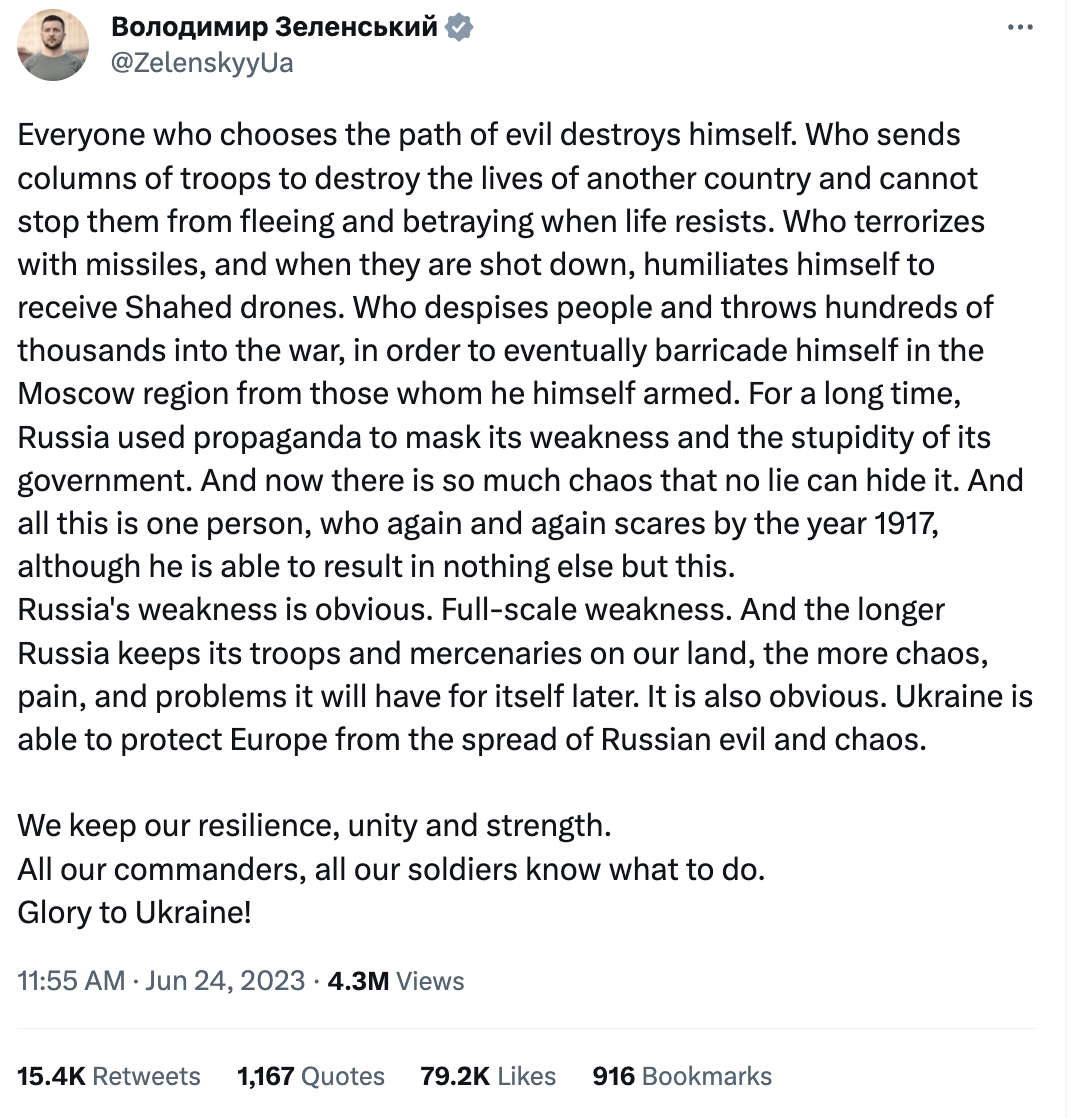Visit the @ZelenskyyUa handle link
1072x1118 pixels.
202,63
